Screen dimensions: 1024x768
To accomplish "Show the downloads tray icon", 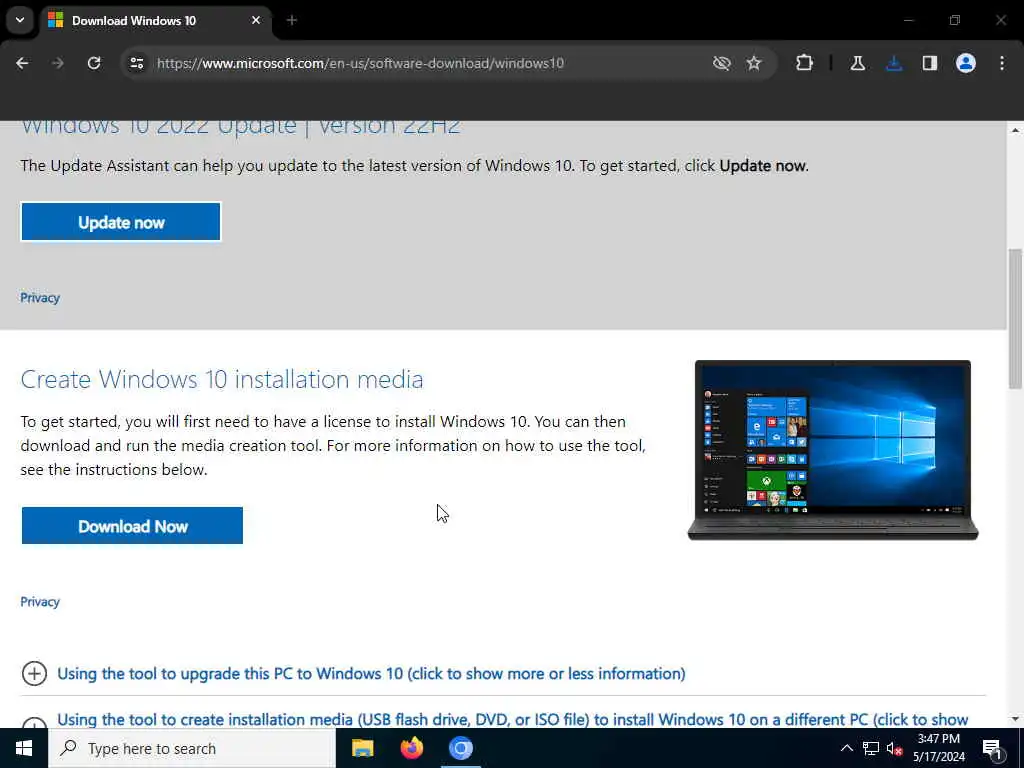I will (893, 63).
